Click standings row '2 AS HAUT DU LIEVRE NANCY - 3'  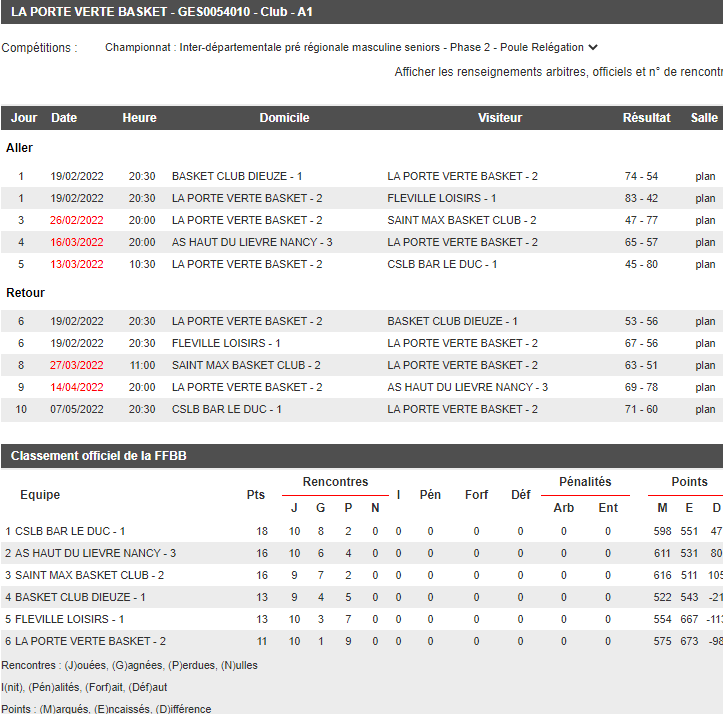click(362, 553)
